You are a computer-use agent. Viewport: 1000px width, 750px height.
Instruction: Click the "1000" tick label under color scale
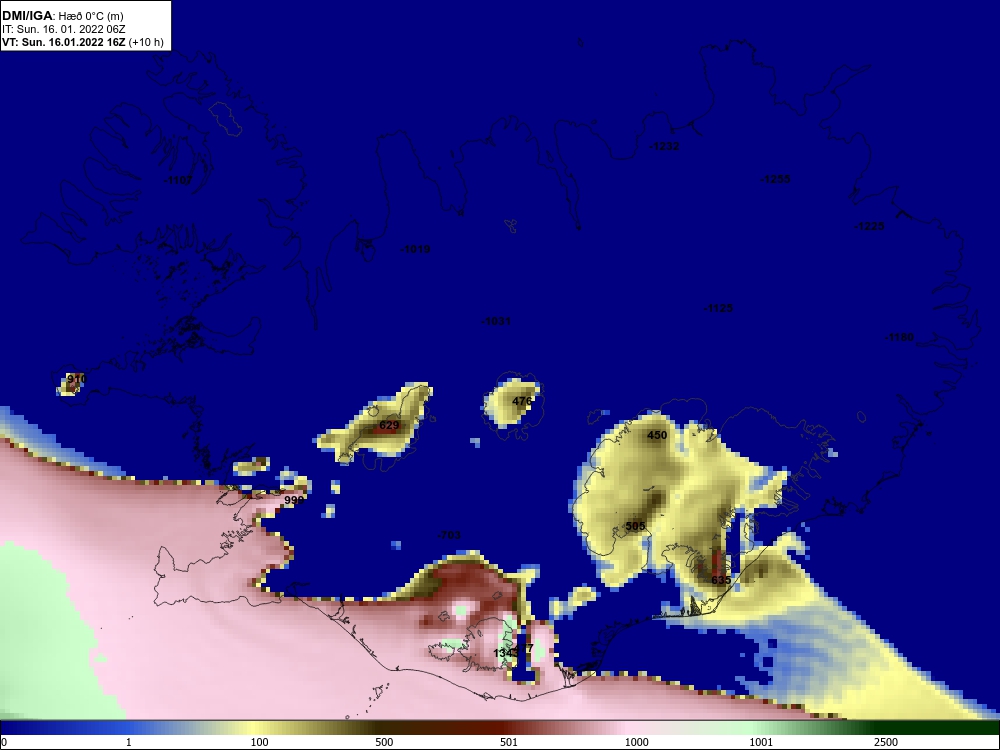[x=637, y=743]
